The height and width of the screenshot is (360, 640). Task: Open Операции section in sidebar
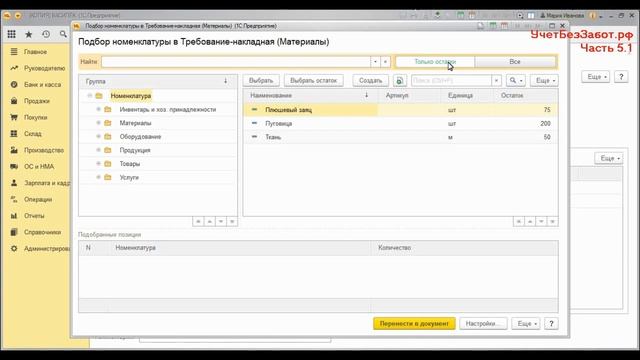tap(38, 199)
